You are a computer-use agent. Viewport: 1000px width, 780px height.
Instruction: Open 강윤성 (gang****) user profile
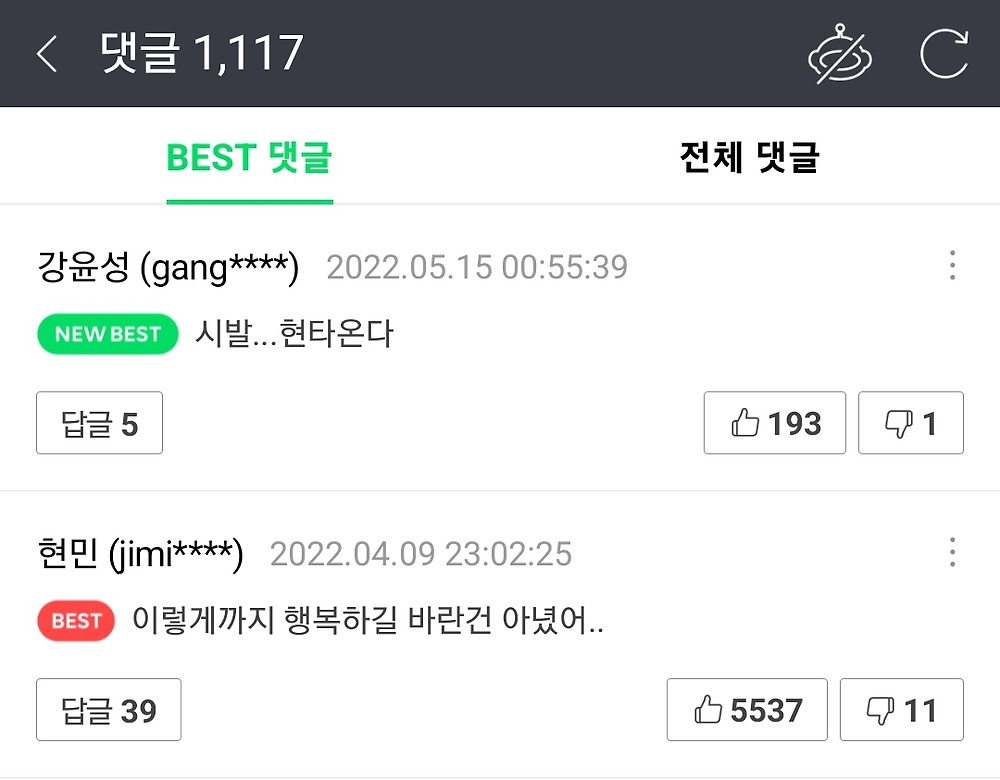pyautogui.click(x=168, y=267)
